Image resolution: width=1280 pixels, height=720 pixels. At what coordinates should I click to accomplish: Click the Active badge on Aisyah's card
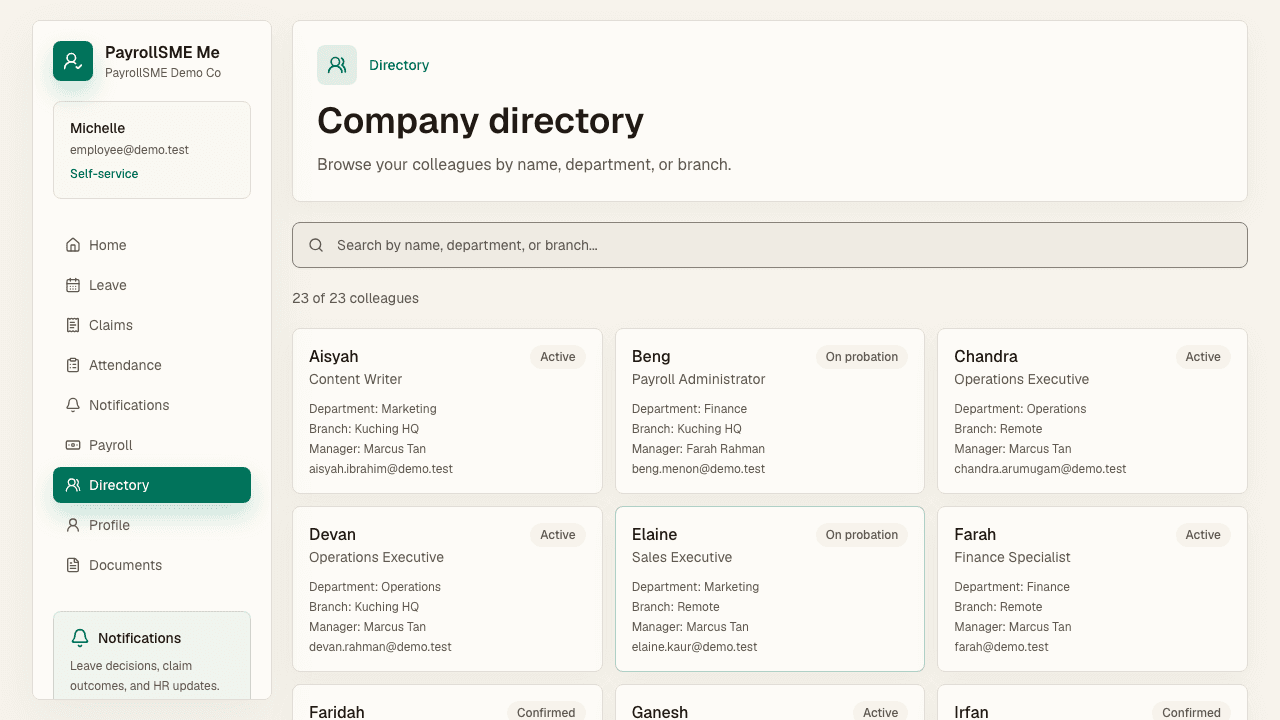[x=558, y=357]
